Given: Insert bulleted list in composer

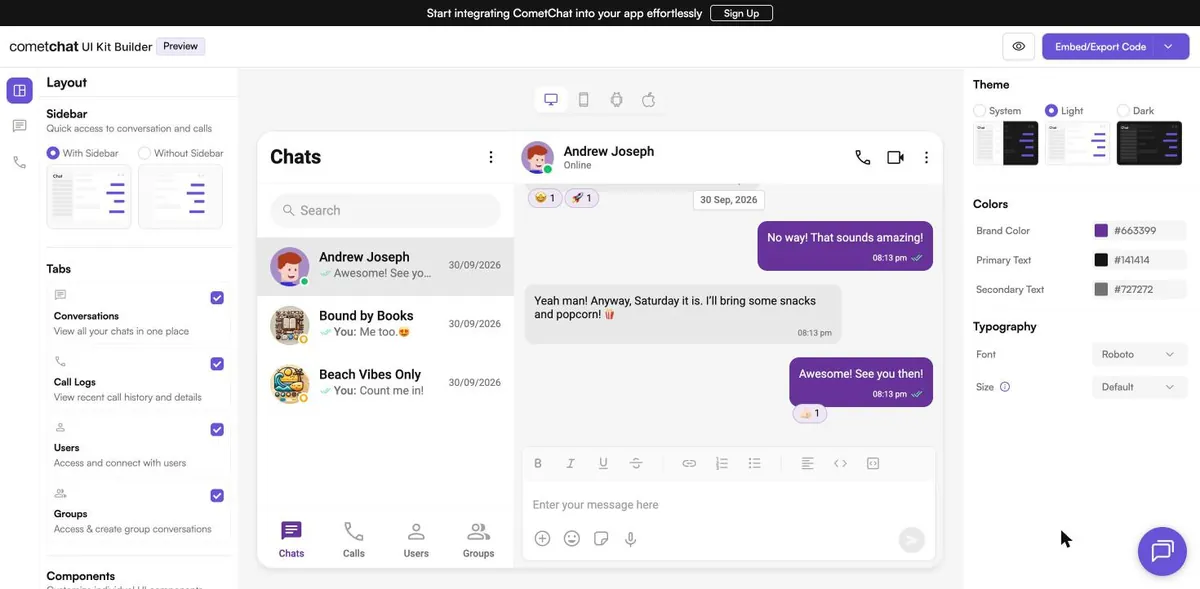Looking at the screenshot, I should [x=755, y=463].
